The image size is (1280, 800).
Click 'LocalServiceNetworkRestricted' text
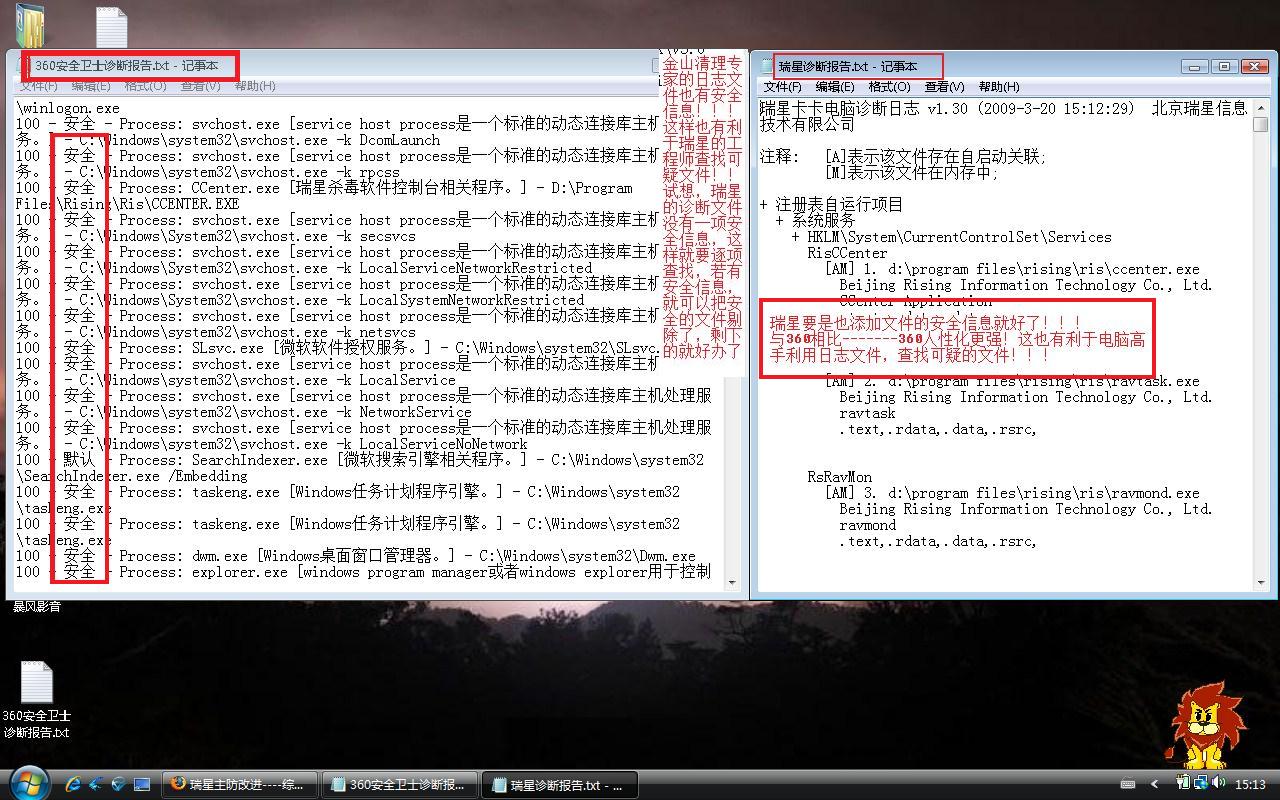(476, 268)
